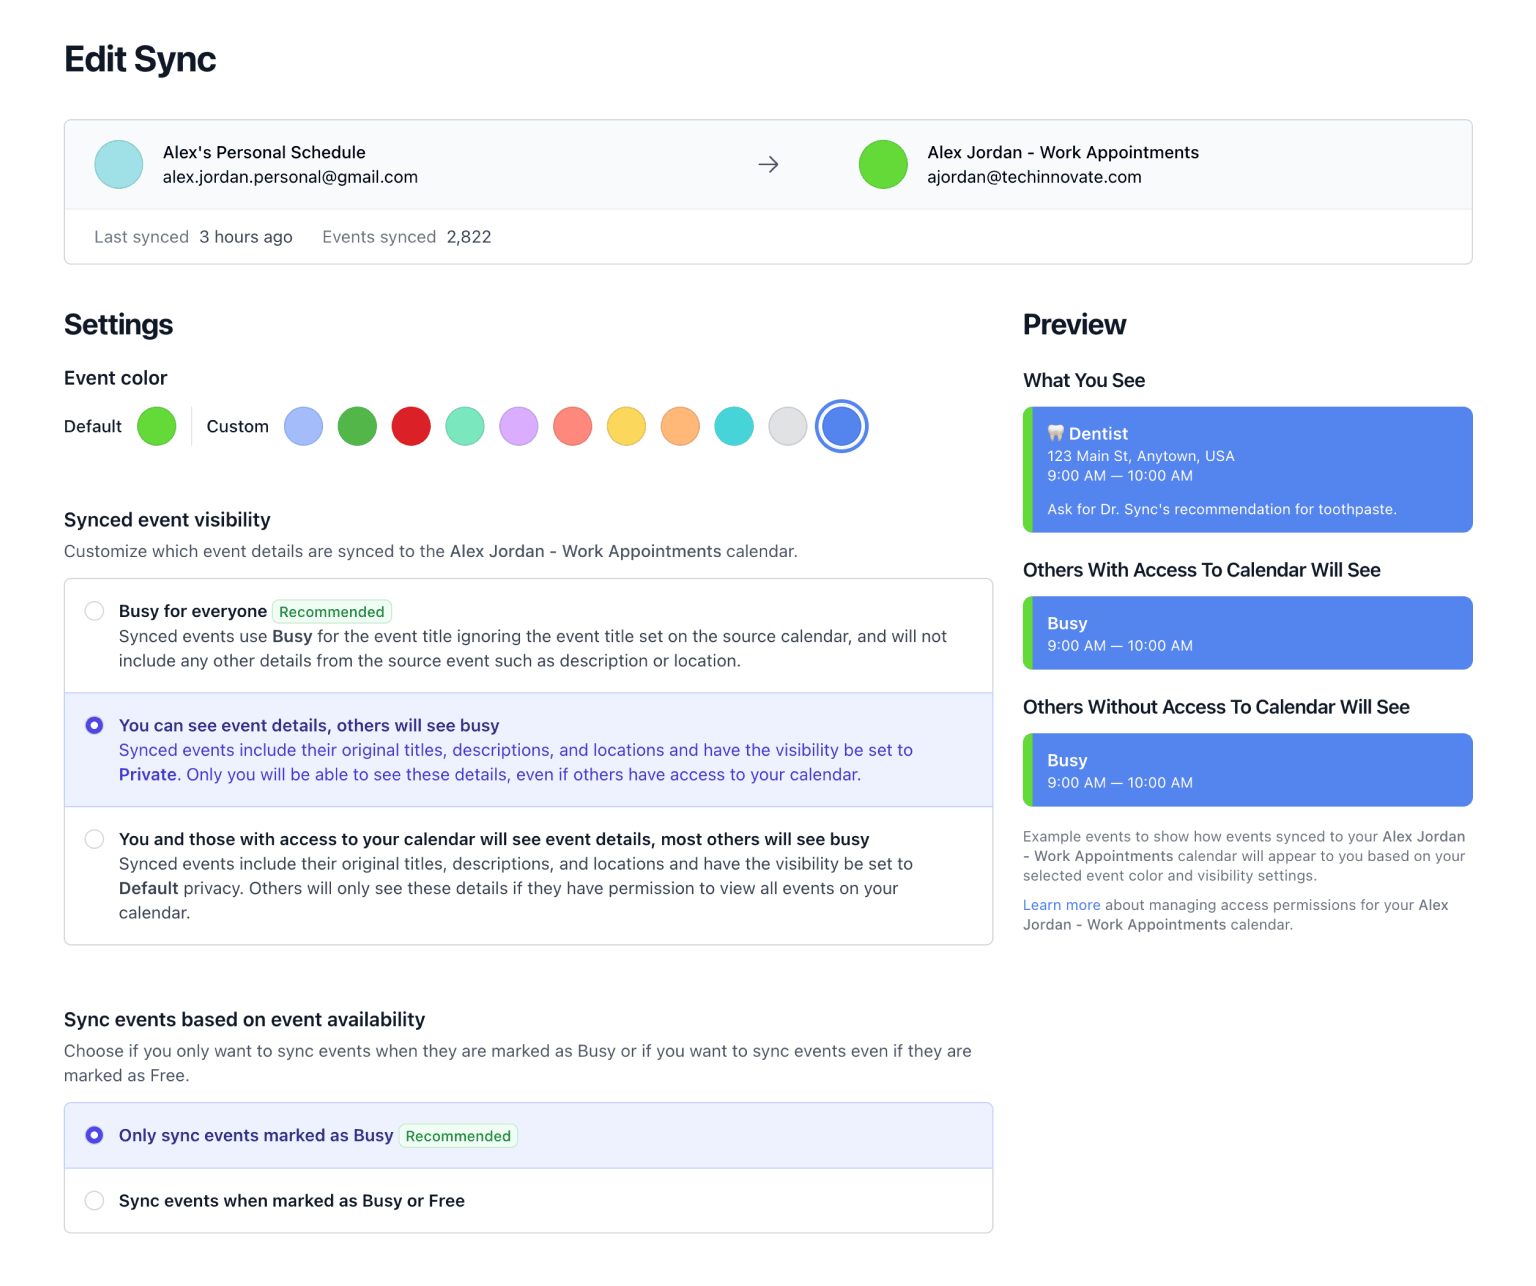Select the teal custom event color

[734, 425]
